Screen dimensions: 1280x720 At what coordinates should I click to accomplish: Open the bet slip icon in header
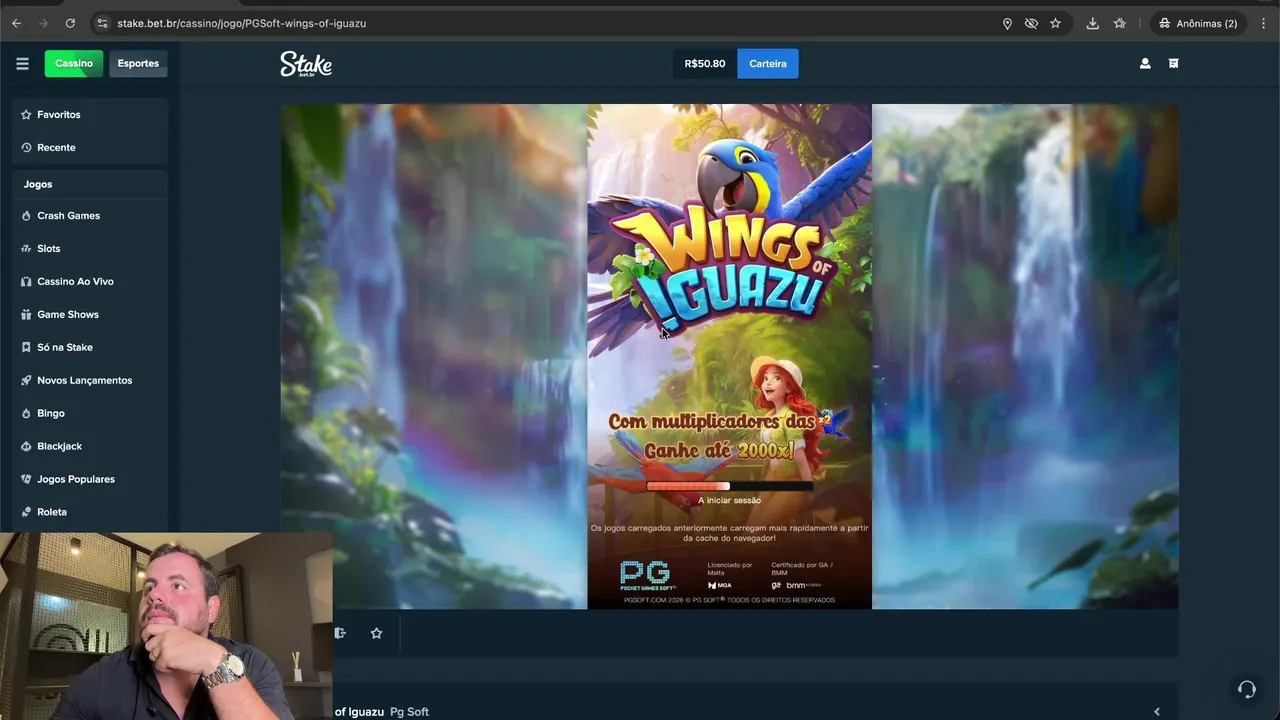[1174, 63]
